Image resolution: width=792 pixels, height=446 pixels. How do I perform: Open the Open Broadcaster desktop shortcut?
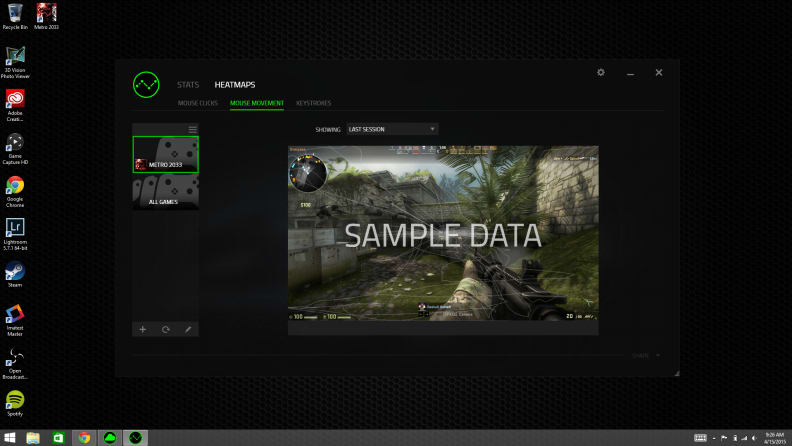[x=15, y=363]
